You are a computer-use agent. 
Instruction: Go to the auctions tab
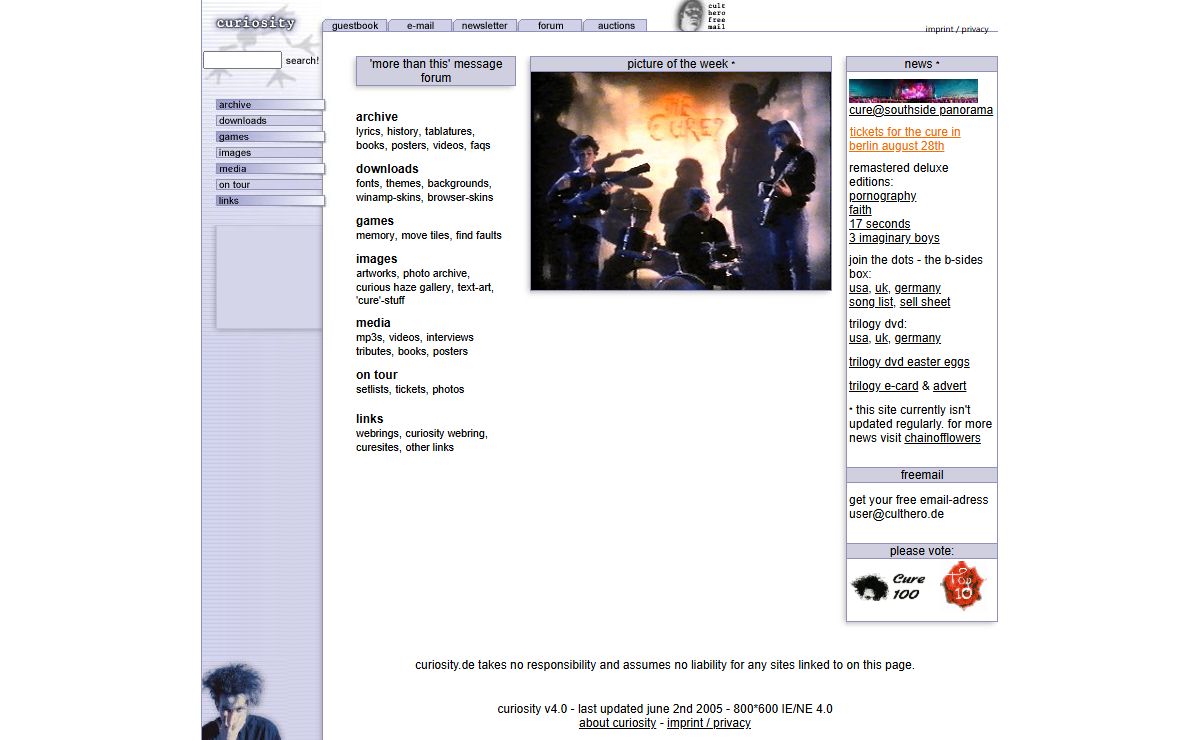pyautogui.click(x=616, y=26)
